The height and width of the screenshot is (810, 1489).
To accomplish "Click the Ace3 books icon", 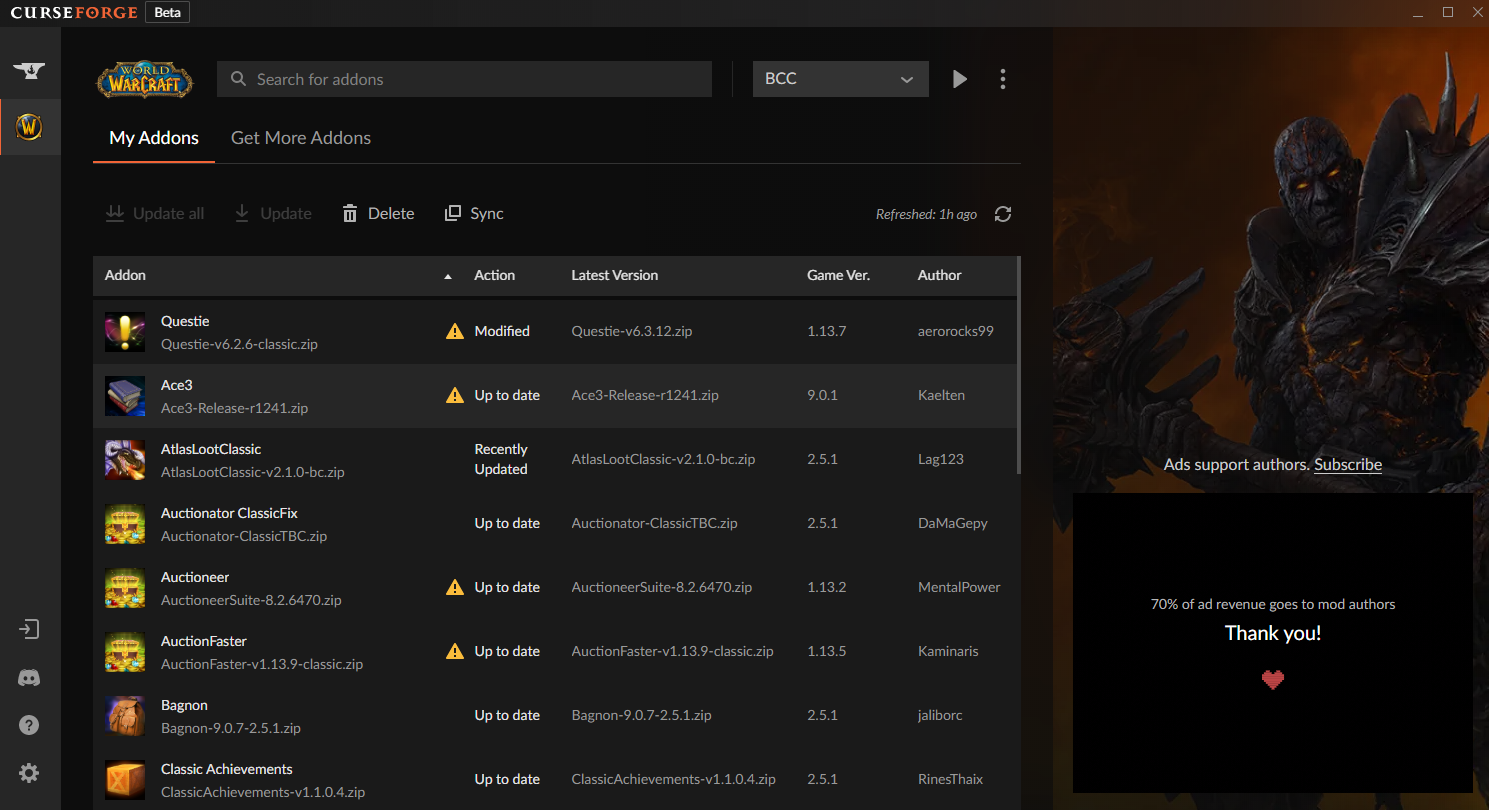I will [125, 396].
